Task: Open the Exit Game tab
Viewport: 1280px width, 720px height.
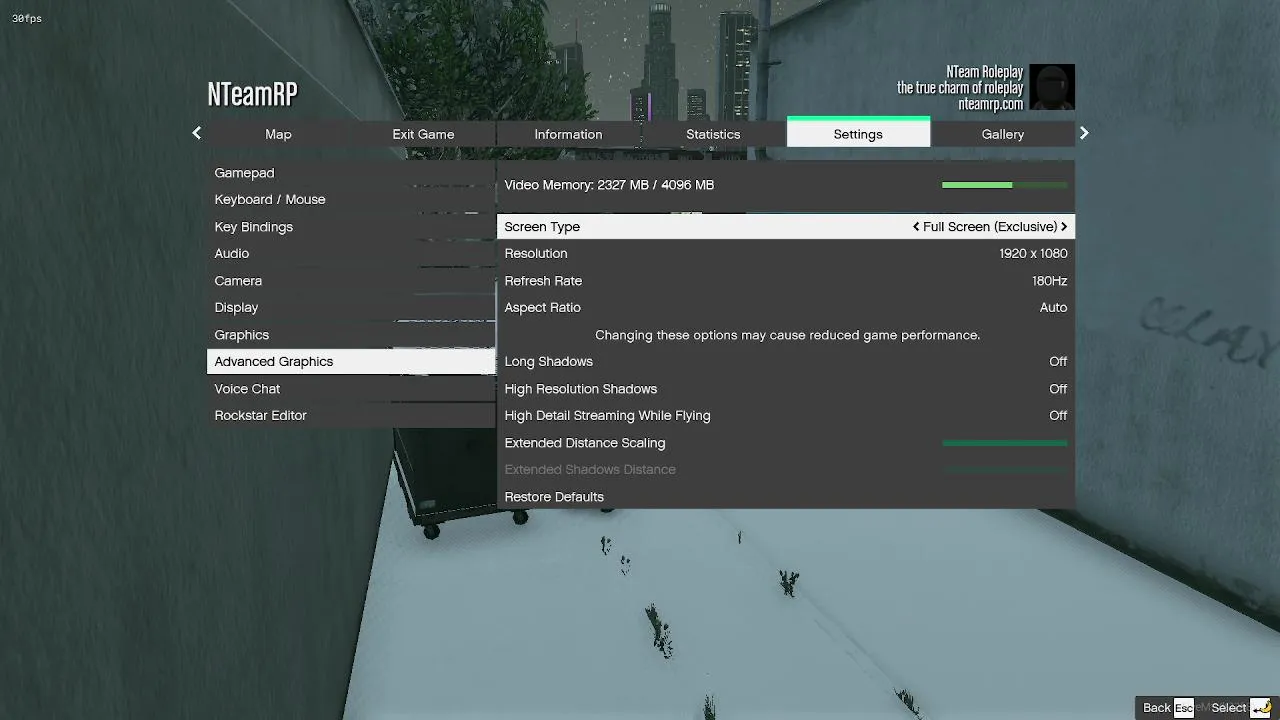Action: coord(423,134)
